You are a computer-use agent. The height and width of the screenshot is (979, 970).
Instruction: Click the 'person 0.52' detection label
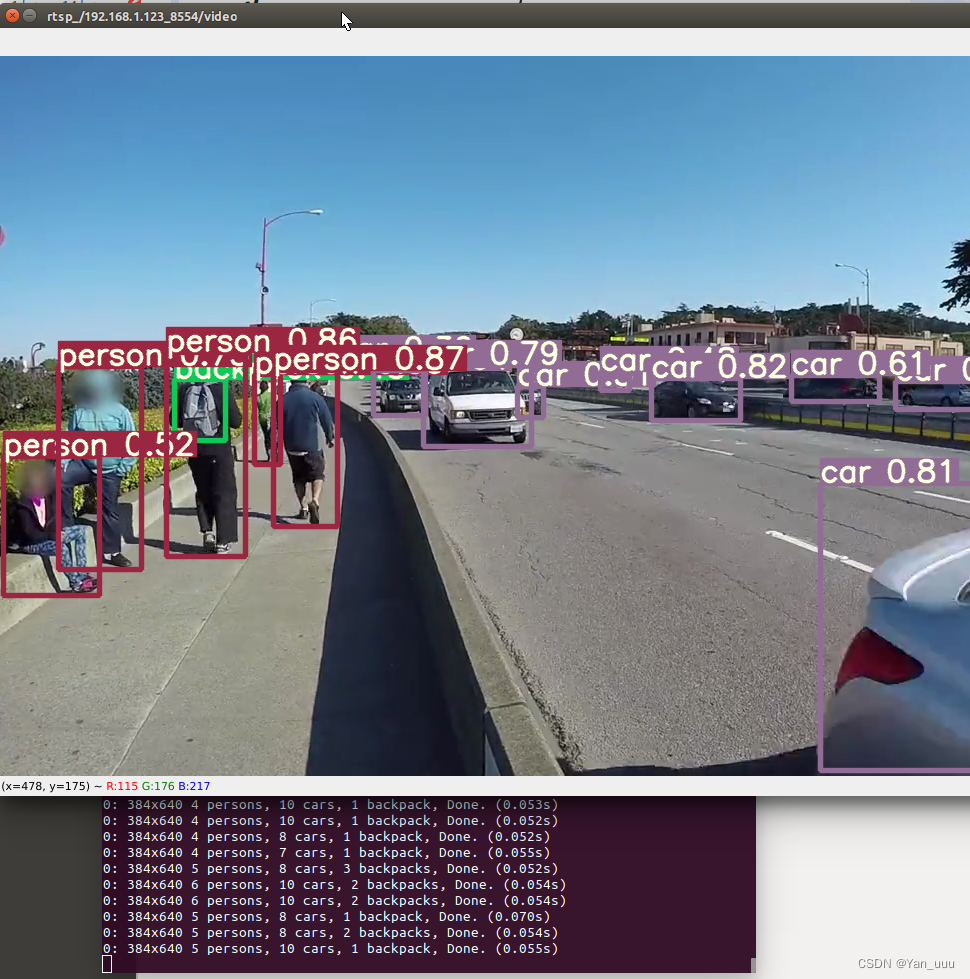[x=99, y=445]
